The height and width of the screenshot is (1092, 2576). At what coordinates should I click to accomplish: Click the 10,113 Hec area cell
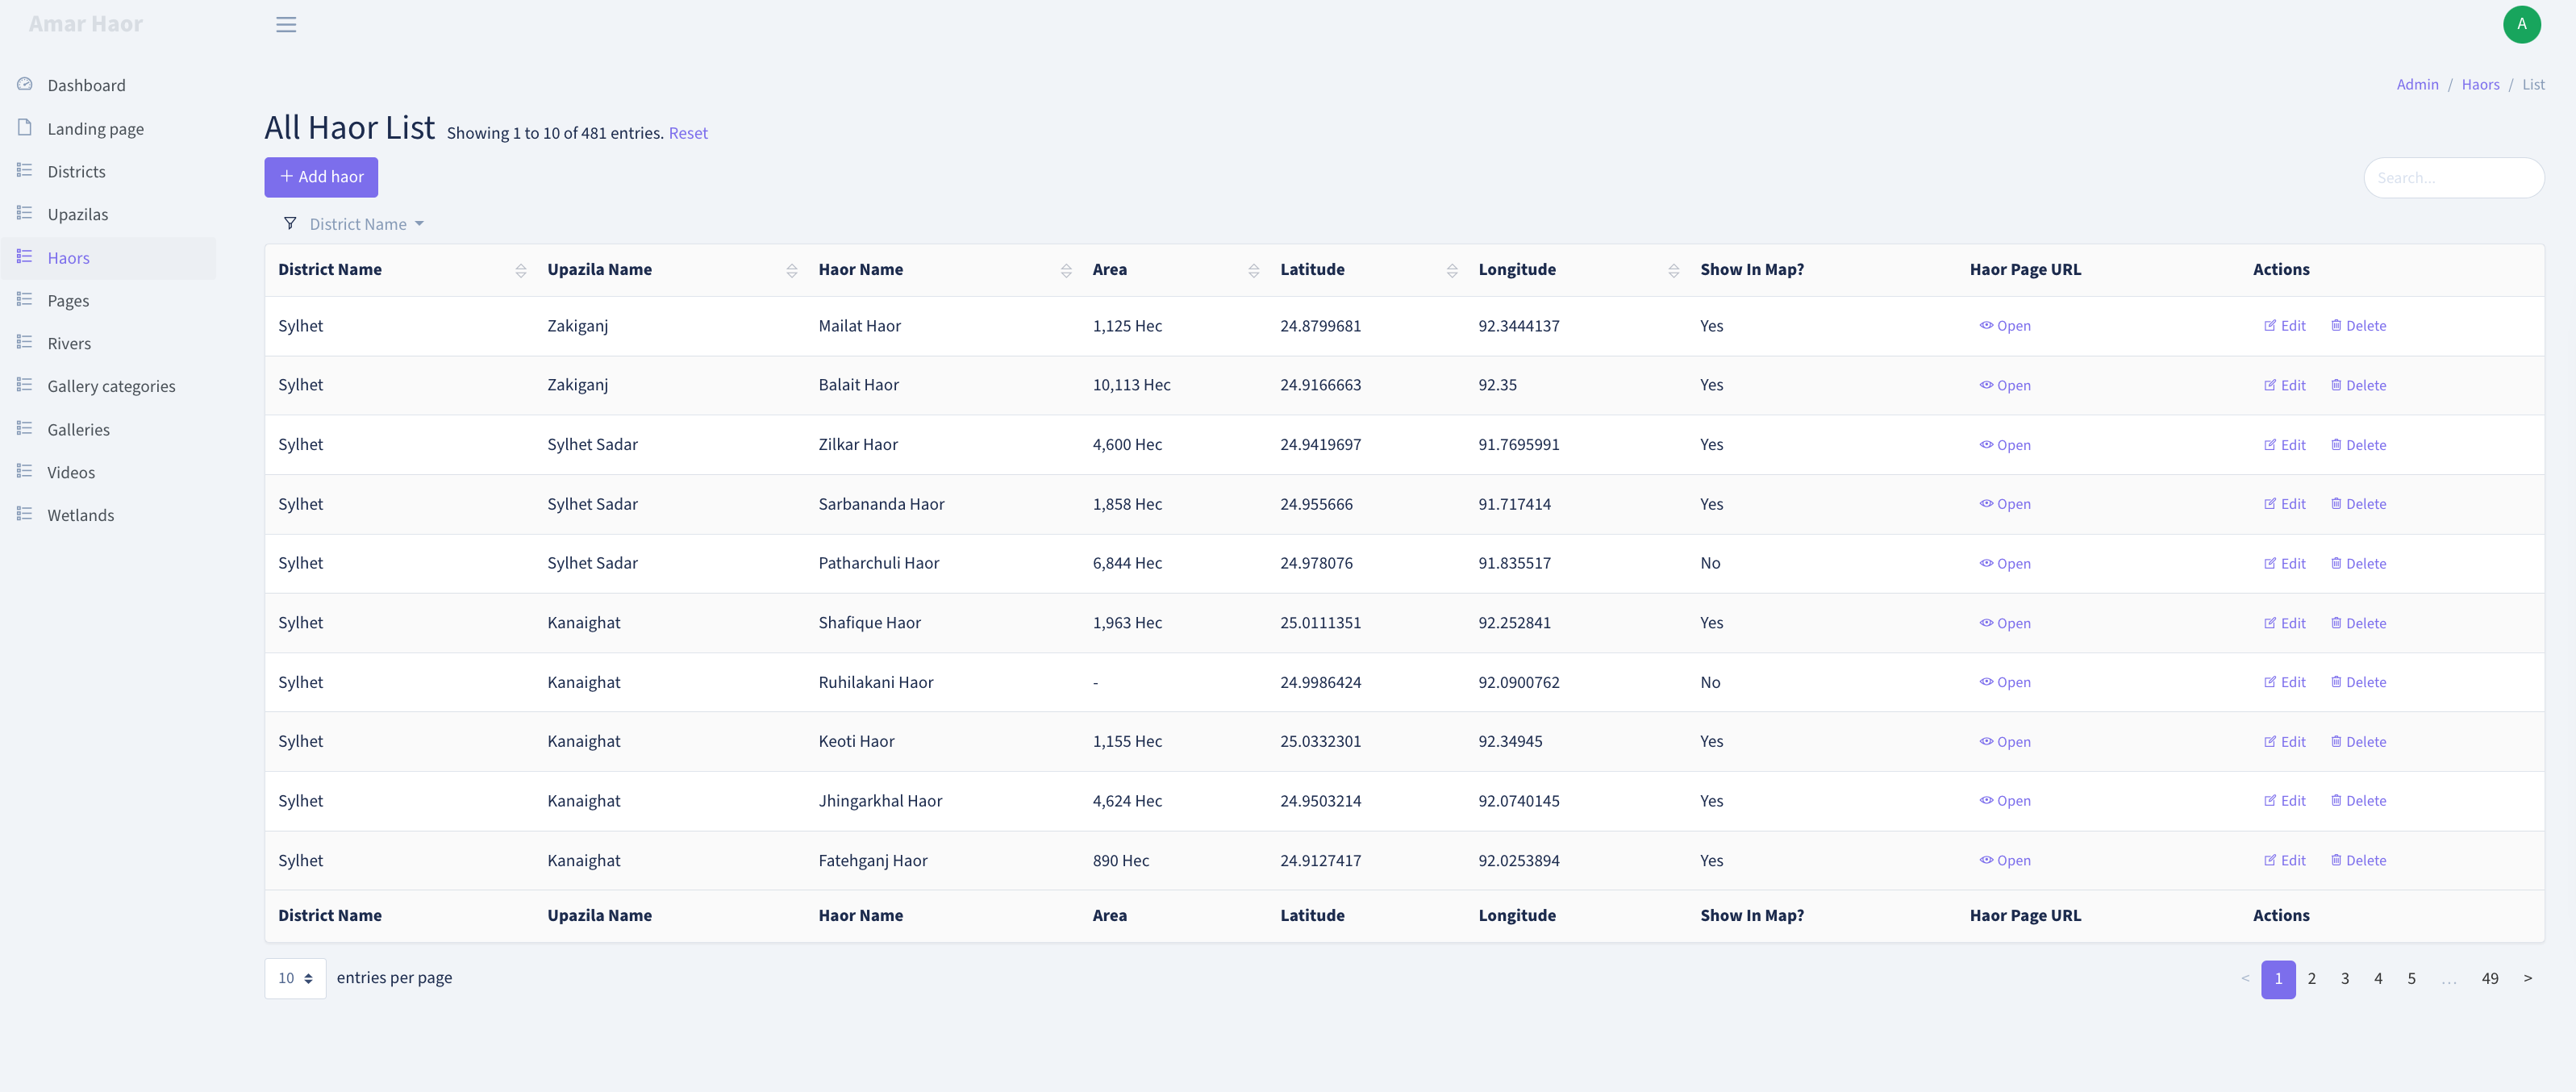coord(1131,385)
